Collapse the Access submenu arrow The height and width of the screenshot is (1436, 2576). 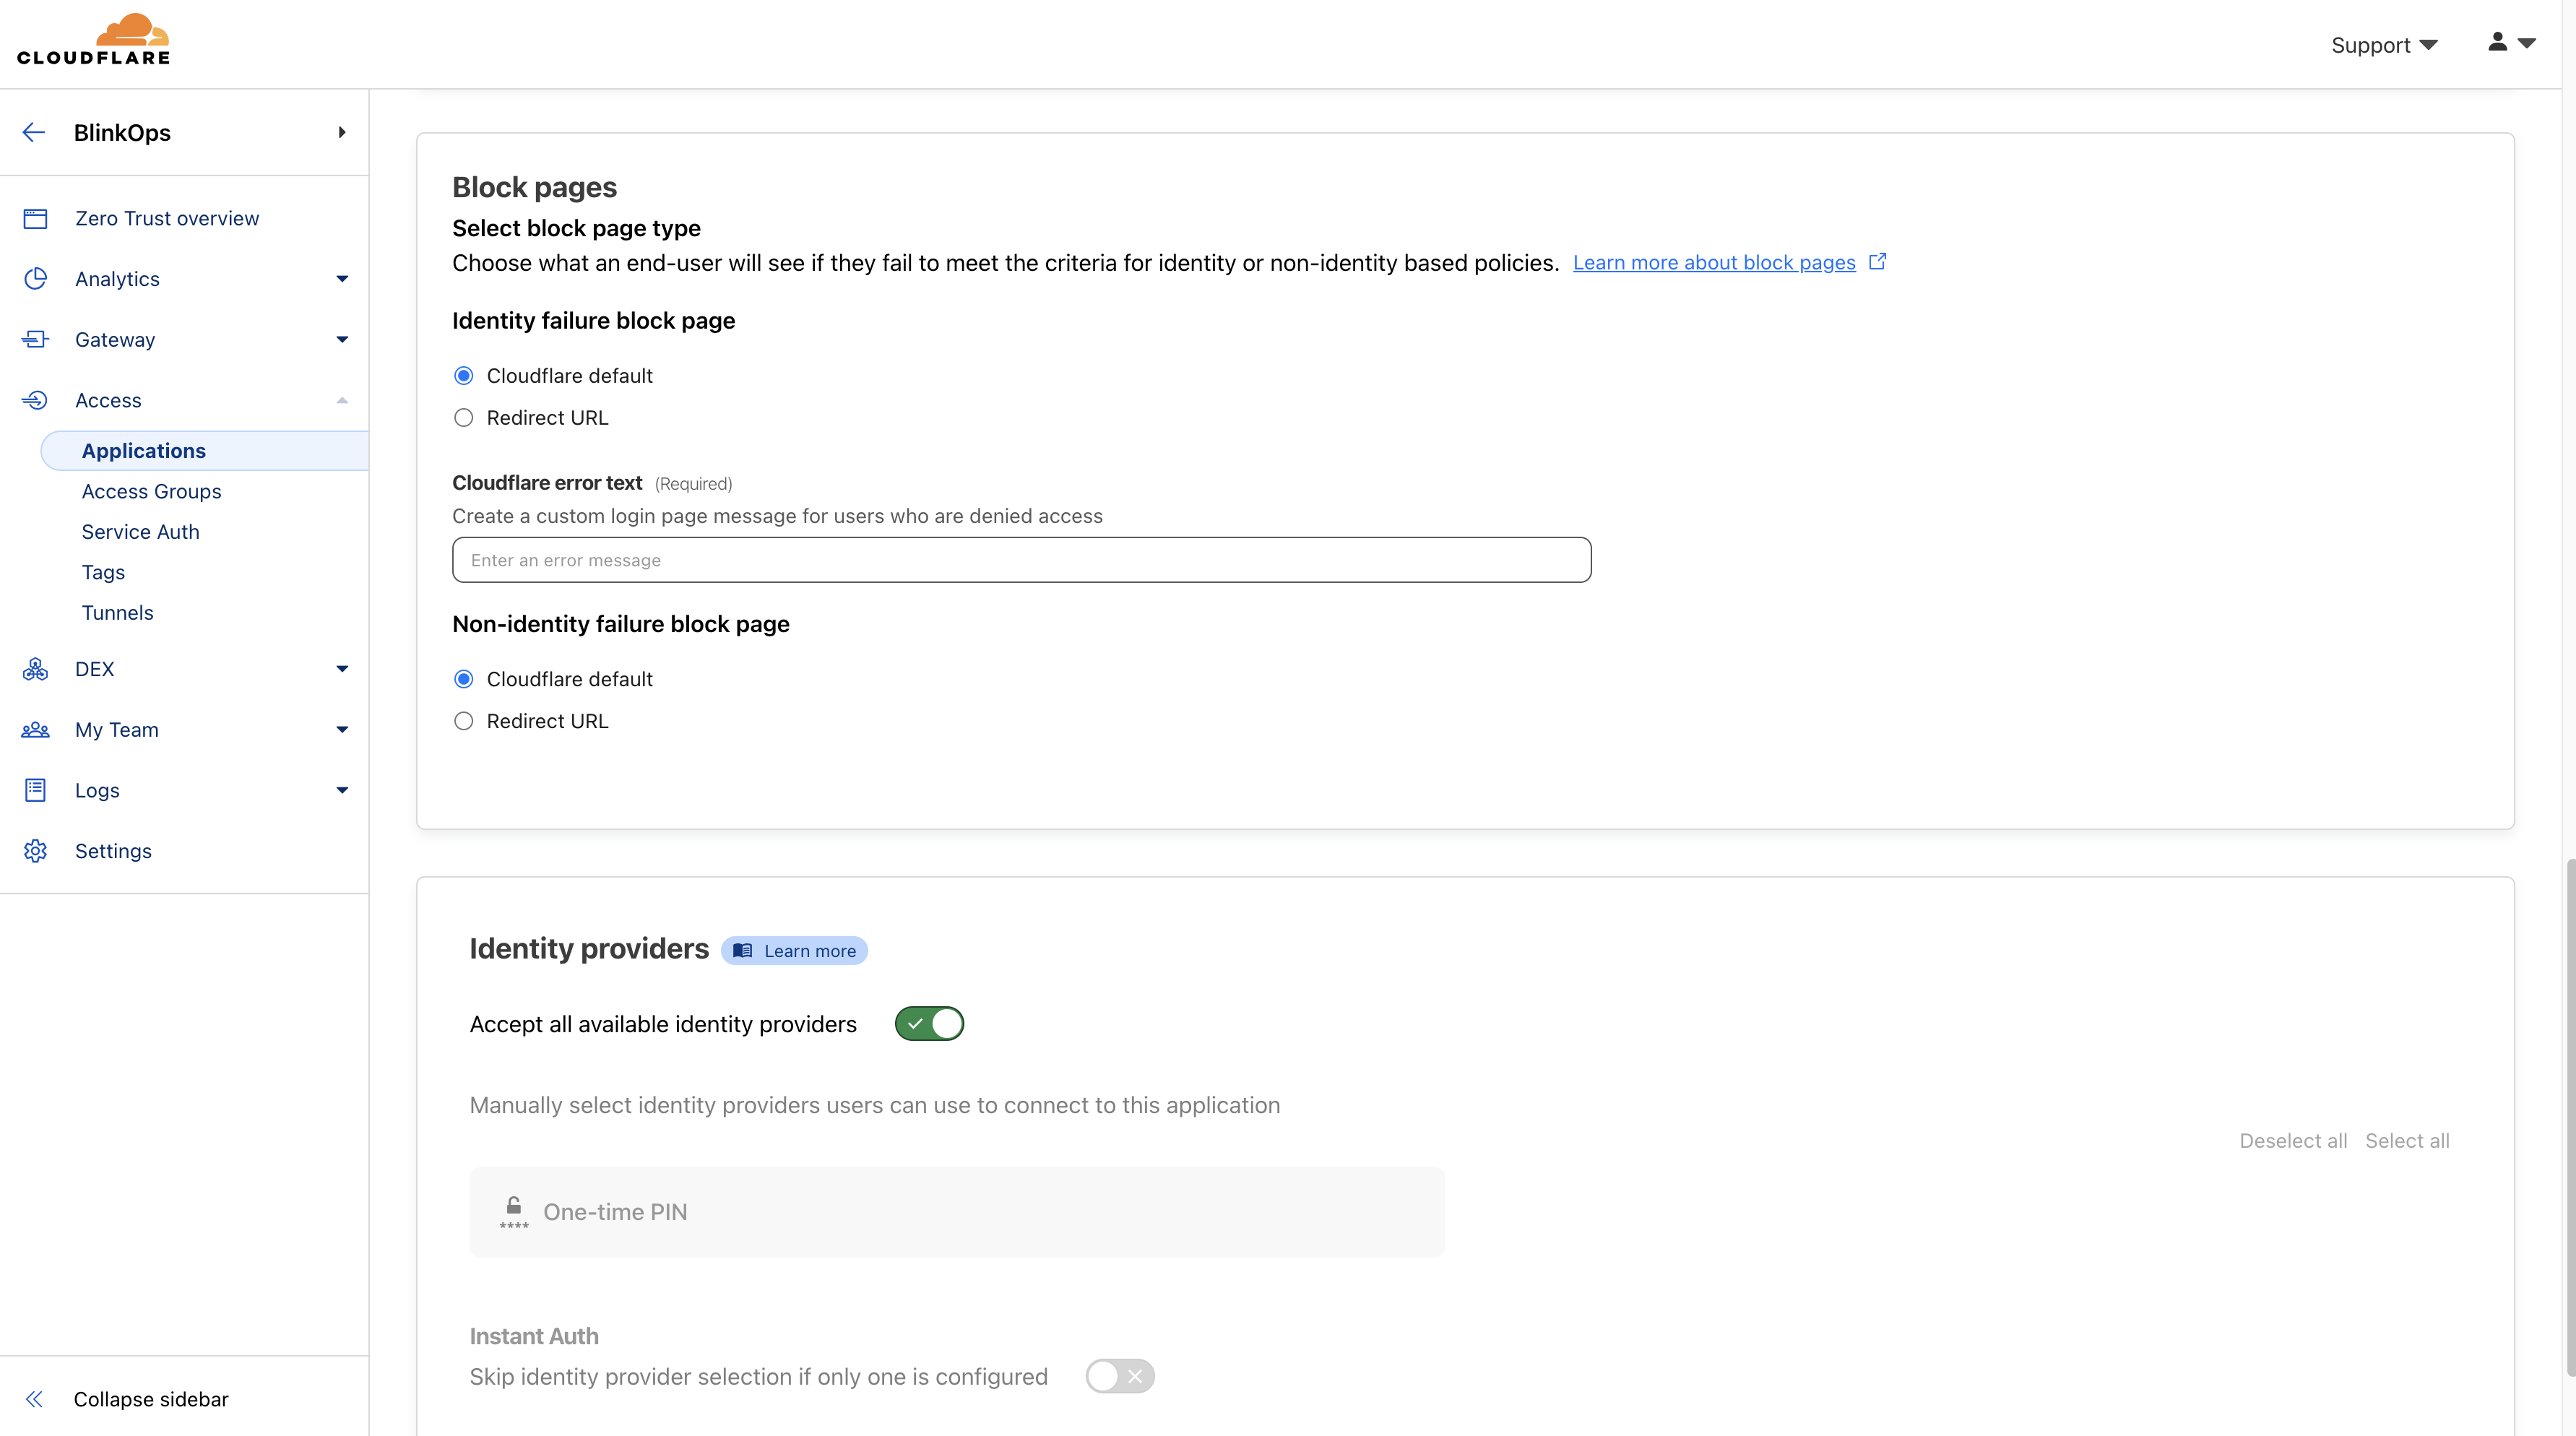click(342, 400)
